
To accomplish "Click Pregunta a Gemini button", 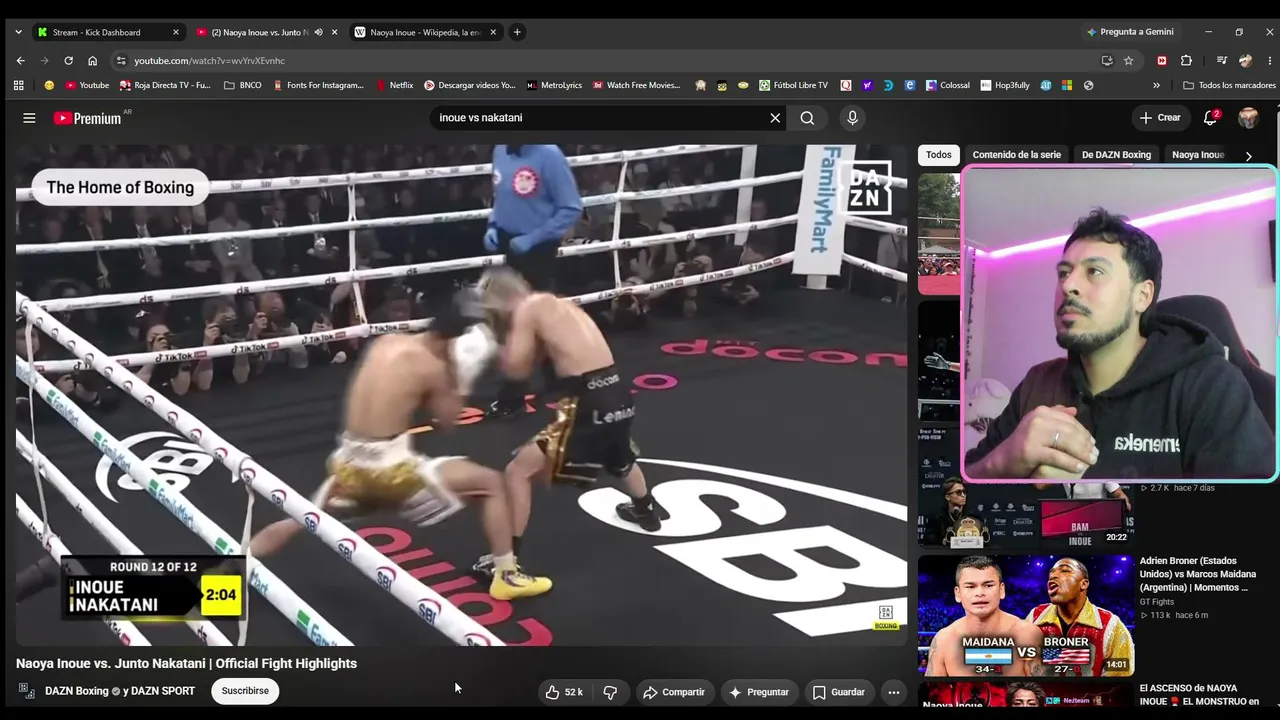I will click(1130, 32).
